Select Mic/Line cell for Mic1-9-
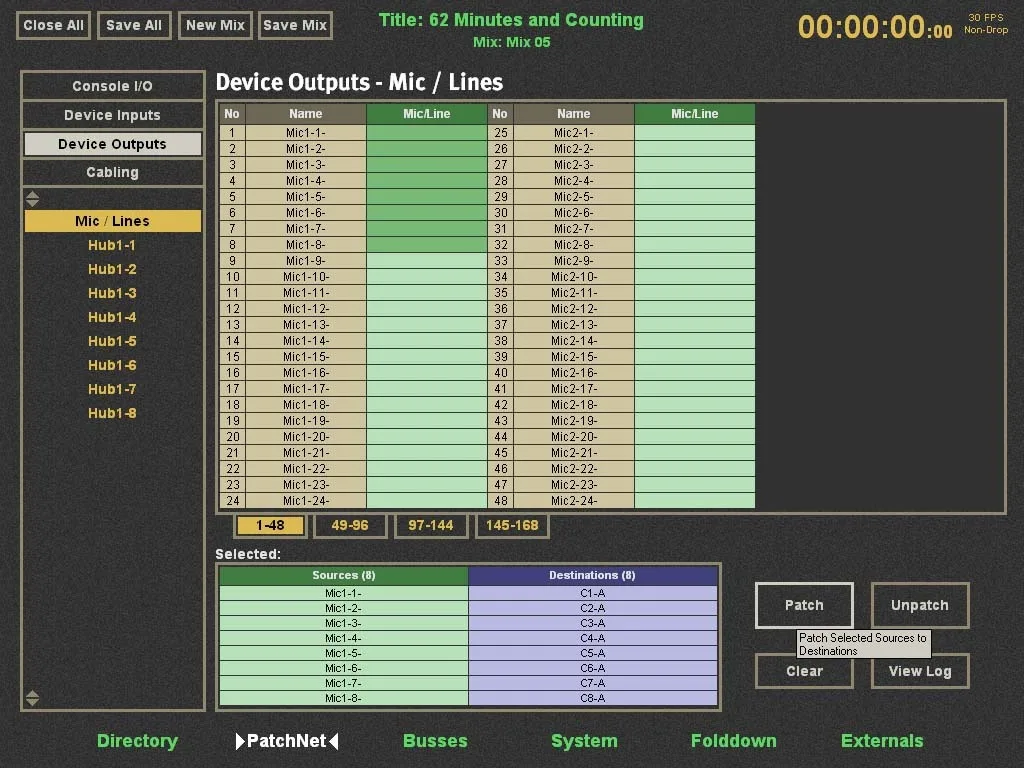1024x768 pixels. click(x=426, y=261)
